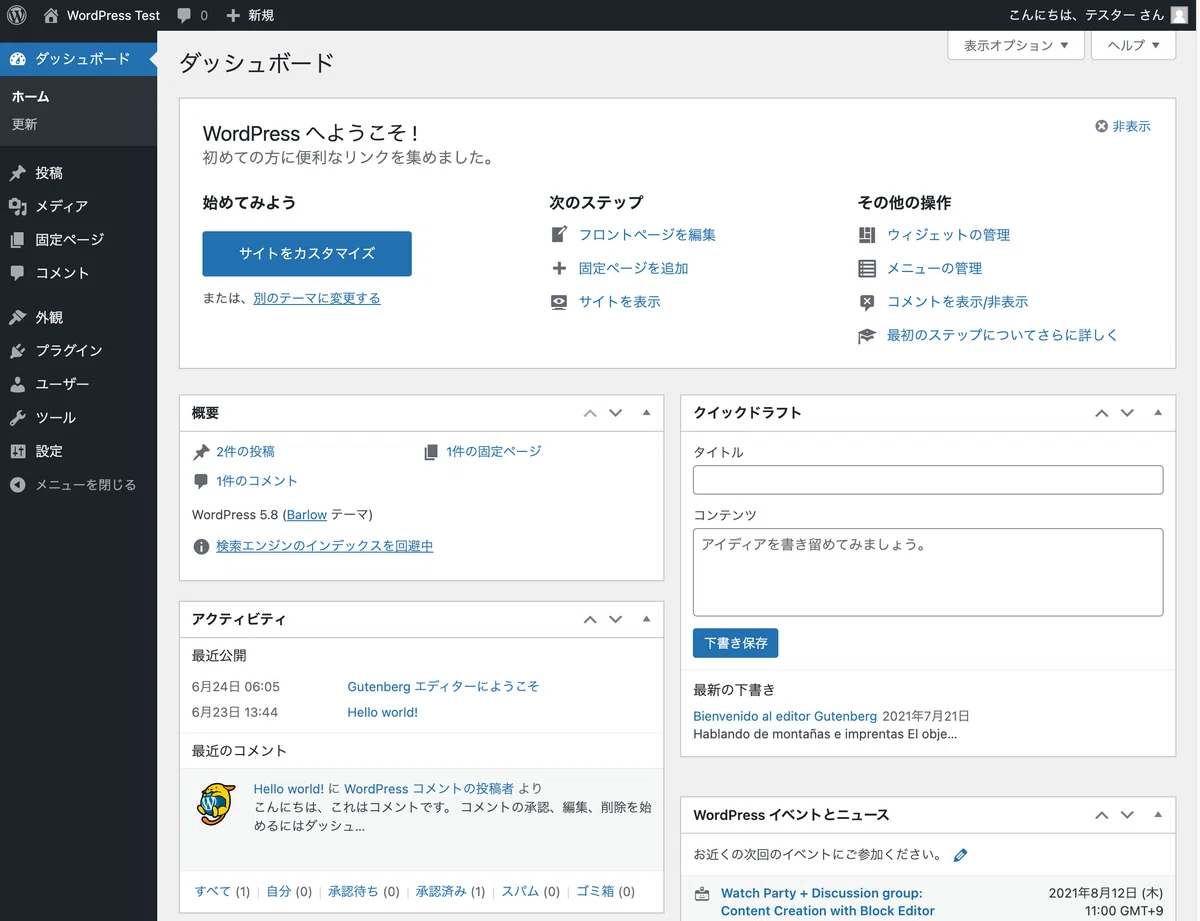
Task: Move クイックドラフト panel up with chevron
Action: tap(1102, 413)
